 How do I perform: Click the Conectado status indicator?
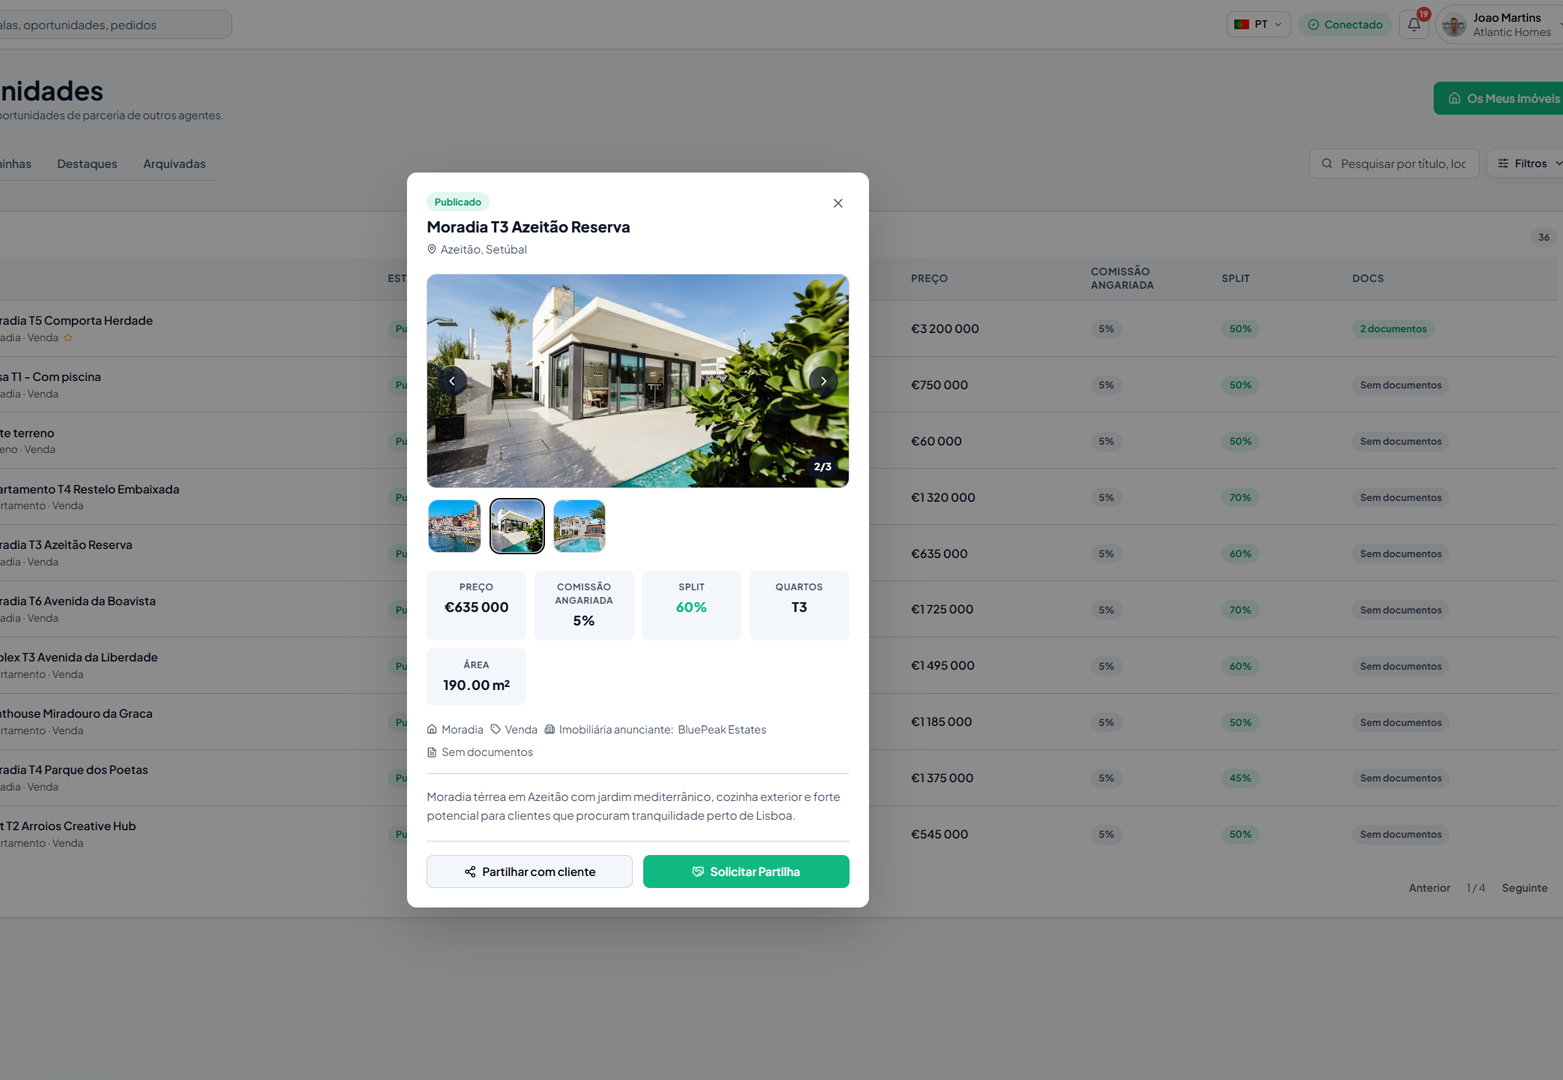[1345, 25]
